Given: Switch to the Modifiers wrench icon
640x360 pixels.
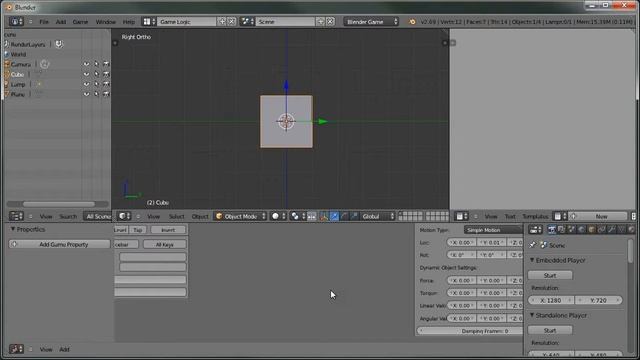Looking at the screenshot, I should click(x=611, y=230).
